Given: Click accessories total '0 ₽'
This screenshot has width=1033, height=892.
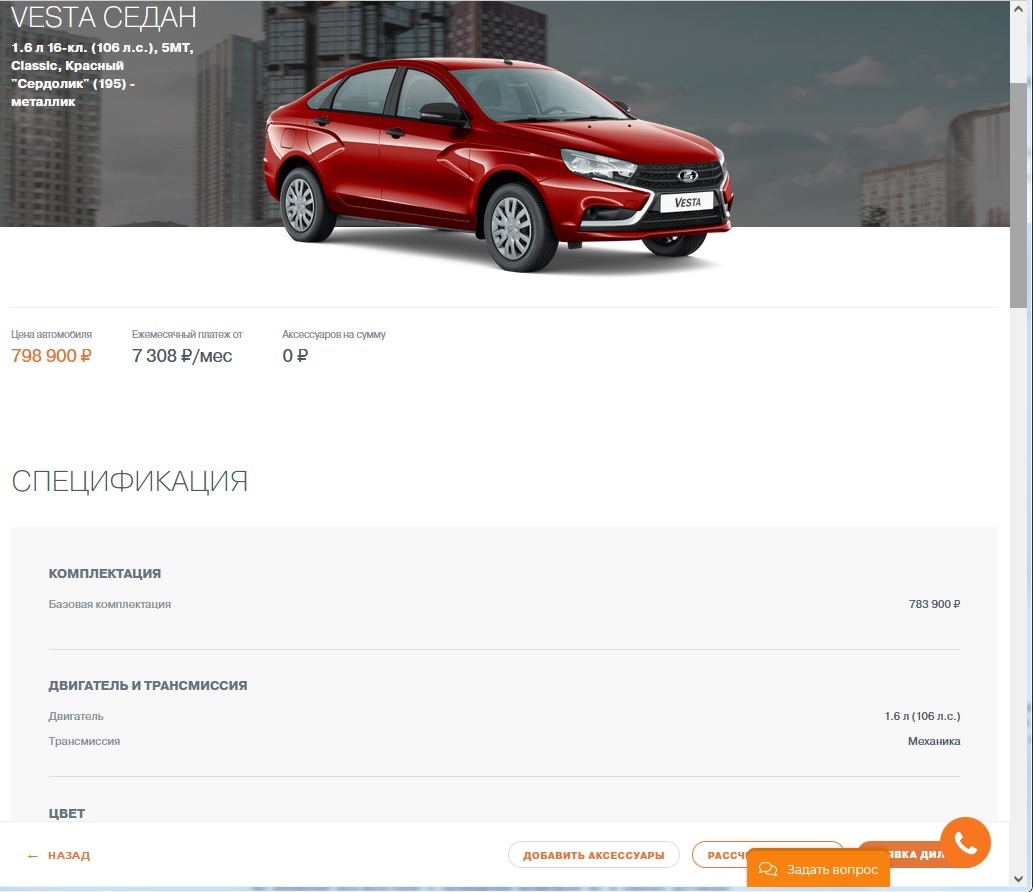Looking at the screenshot, I should (295, 356).
